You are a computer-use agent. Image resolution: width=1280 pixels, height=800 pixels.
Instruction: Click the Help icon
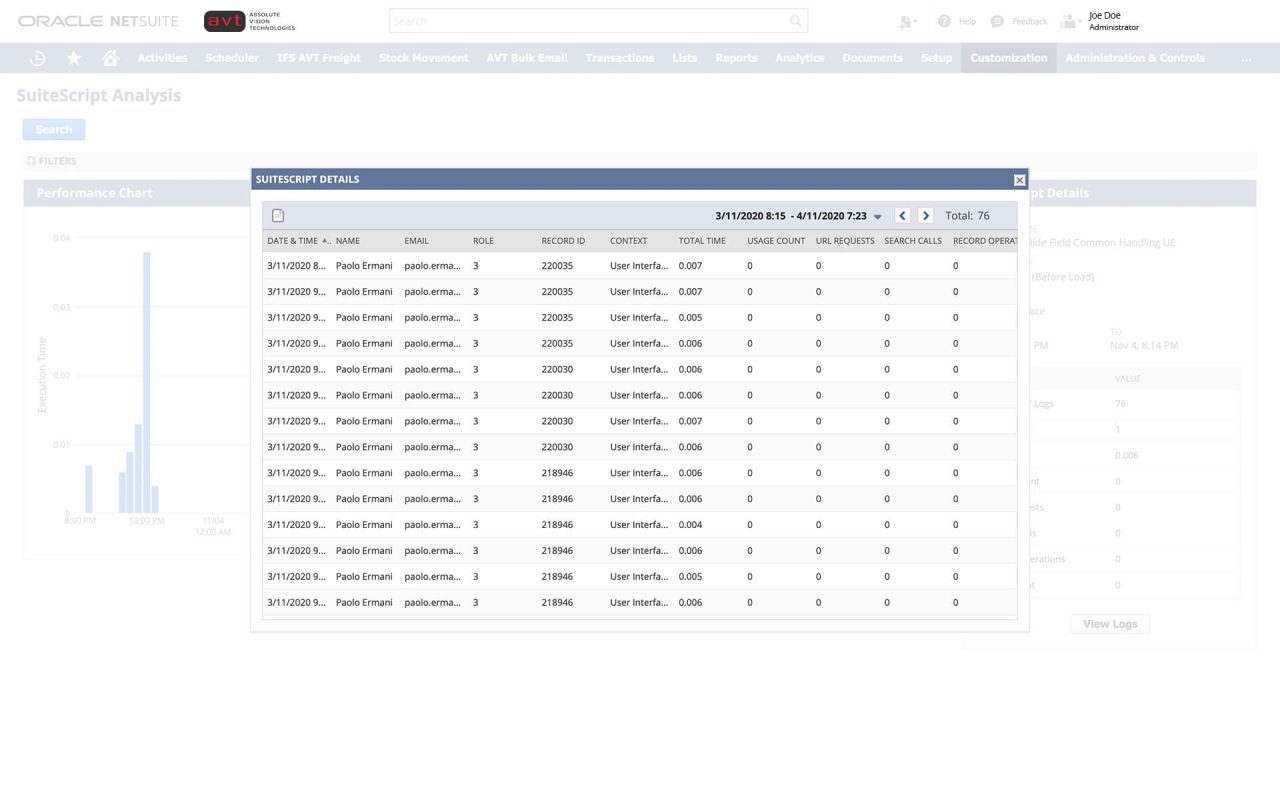(942, 20)
